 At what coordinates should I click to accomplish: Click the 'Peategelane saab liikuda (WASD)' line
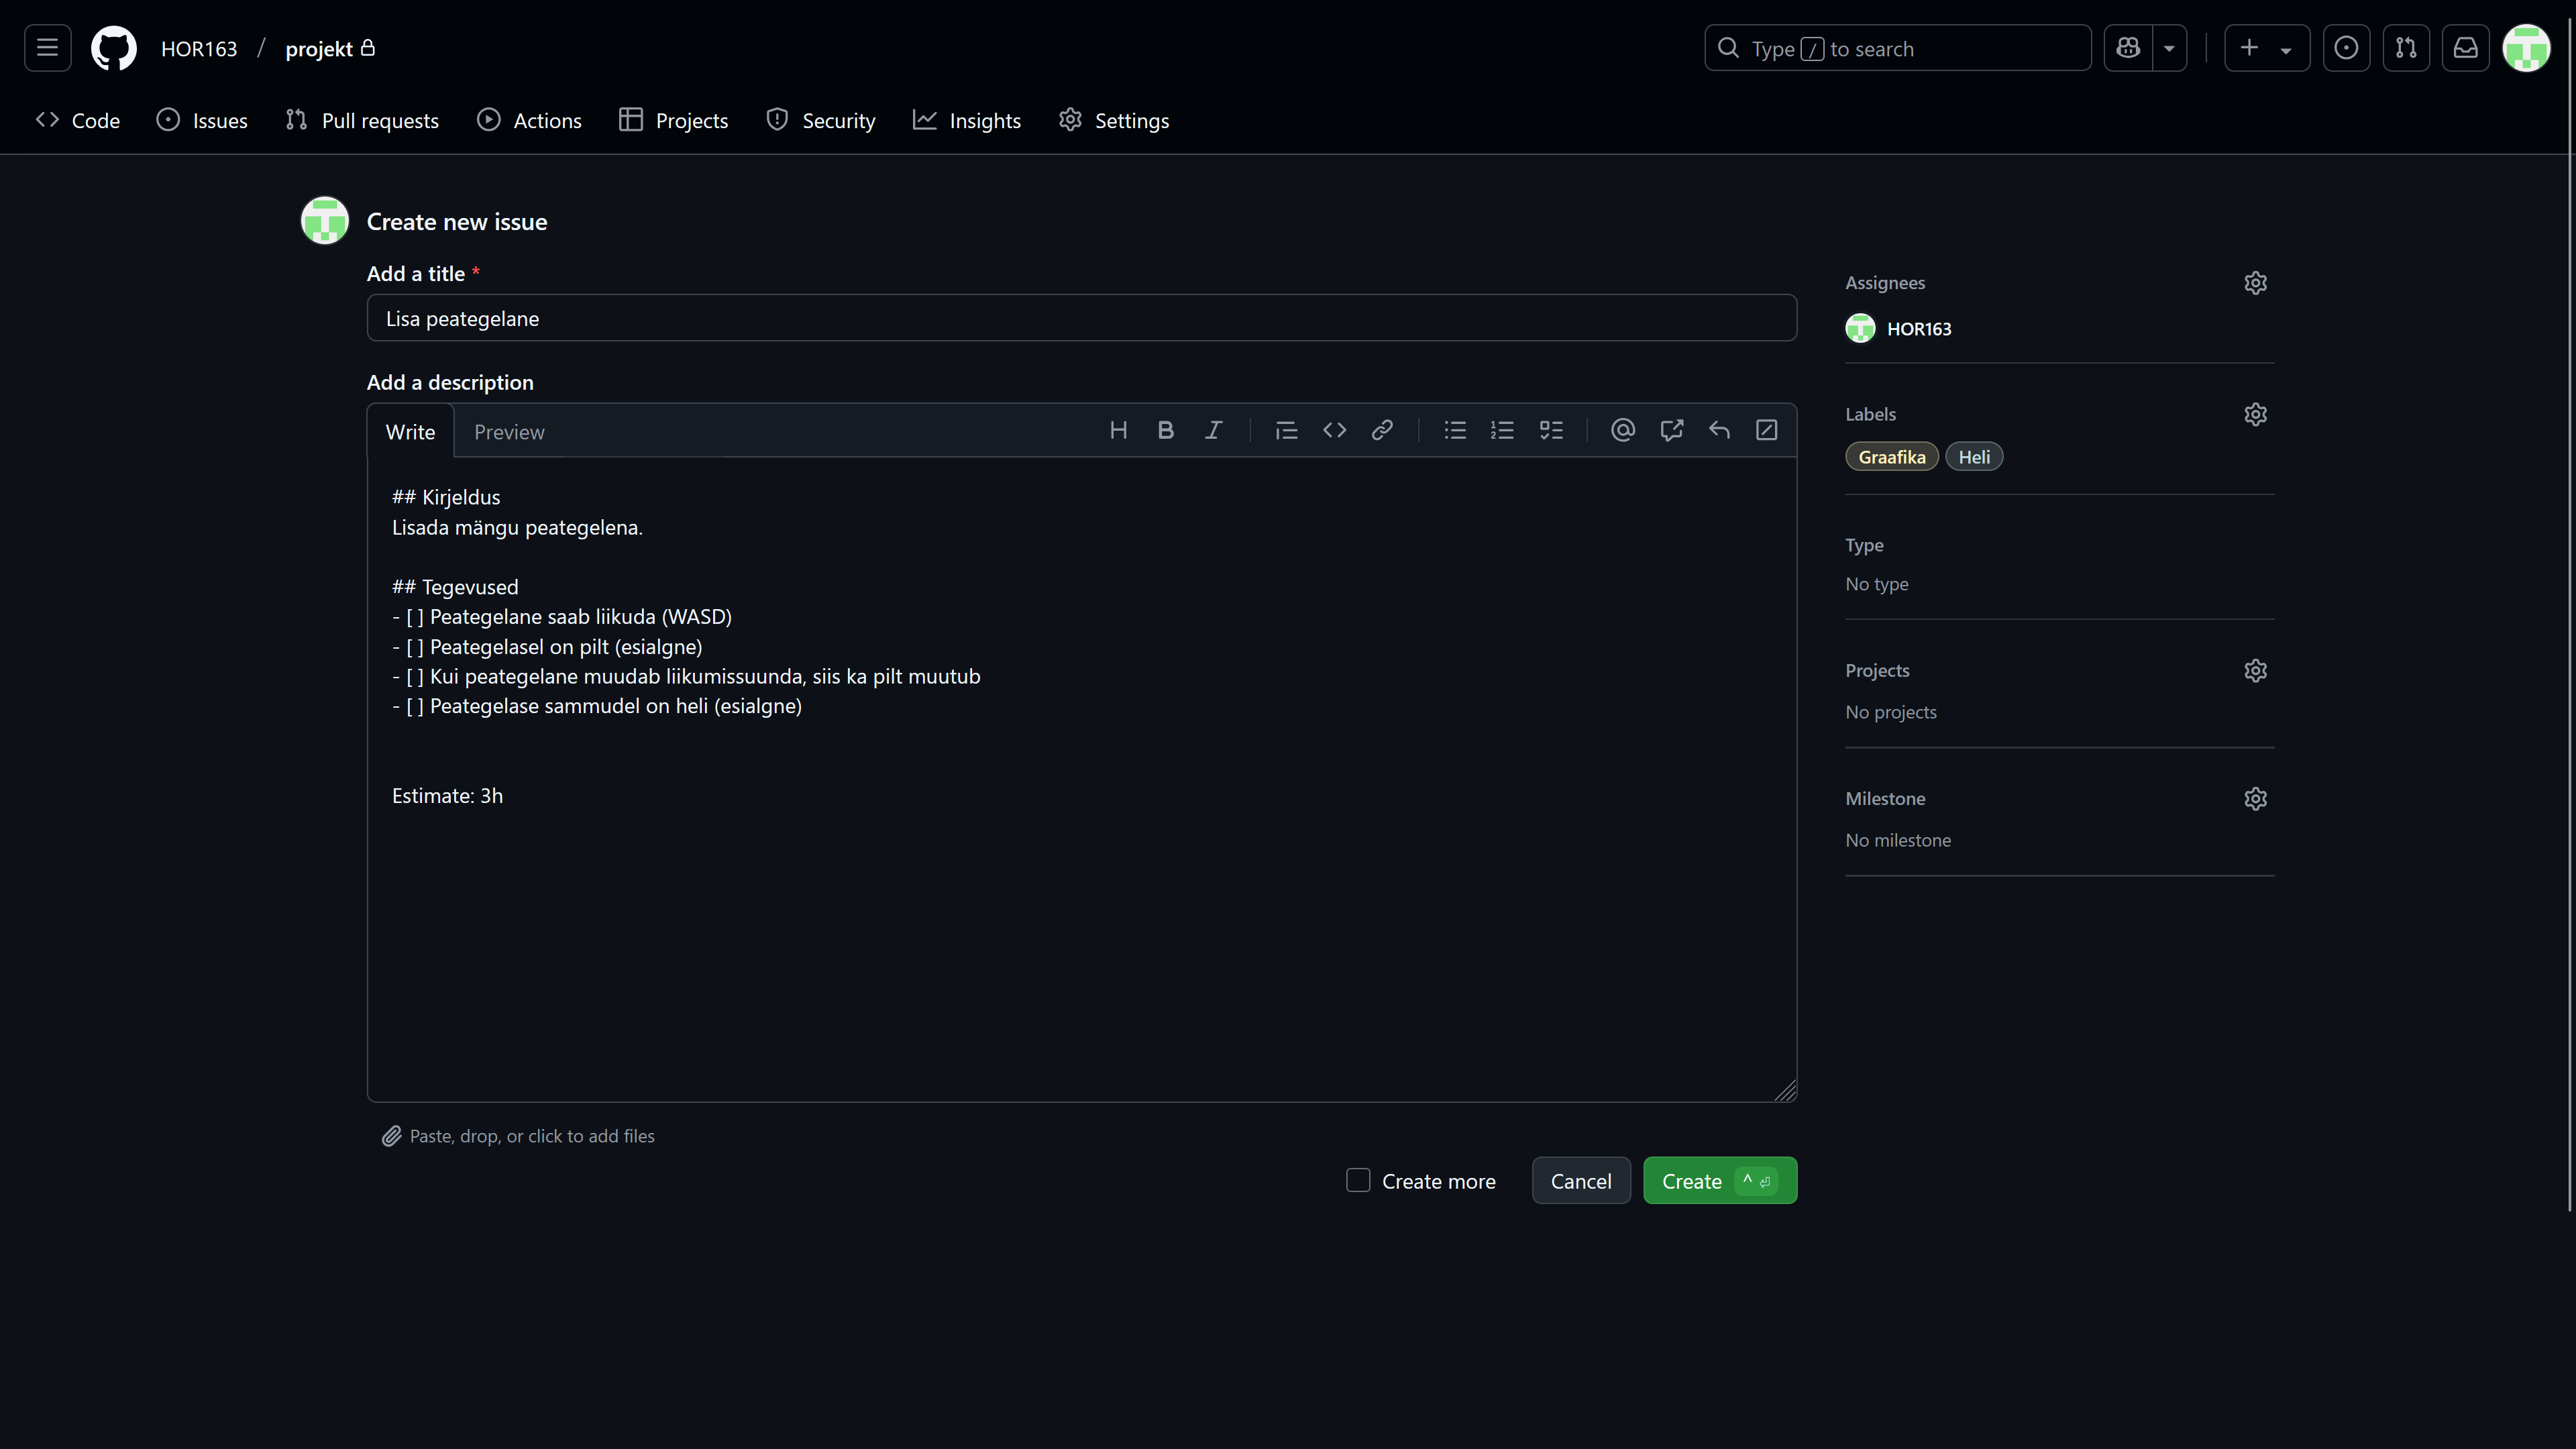tap(562, 617)
